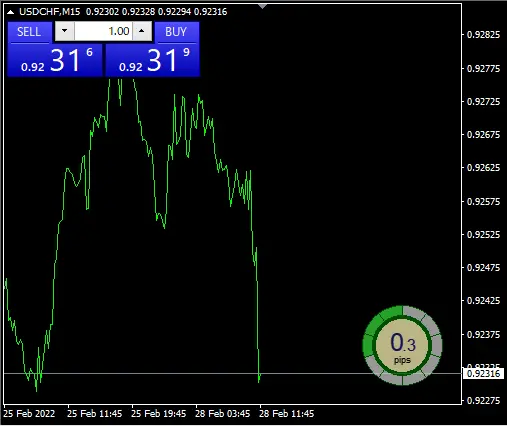The height and width of the screenshot is (426, 507).
Task: Click the BUY button
Action: click(176, 32)
